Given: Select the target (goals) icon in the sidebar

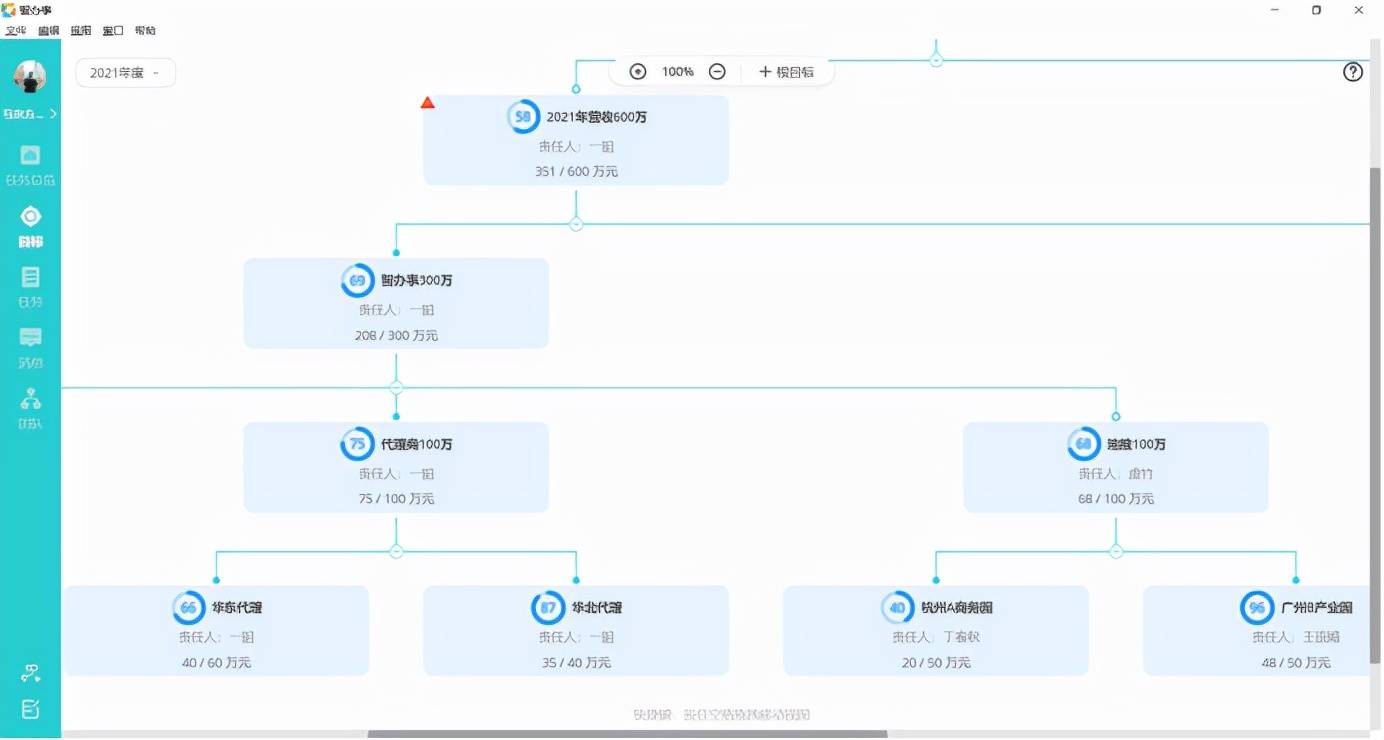Looking at the screenshot, I should tap(31, 216).
